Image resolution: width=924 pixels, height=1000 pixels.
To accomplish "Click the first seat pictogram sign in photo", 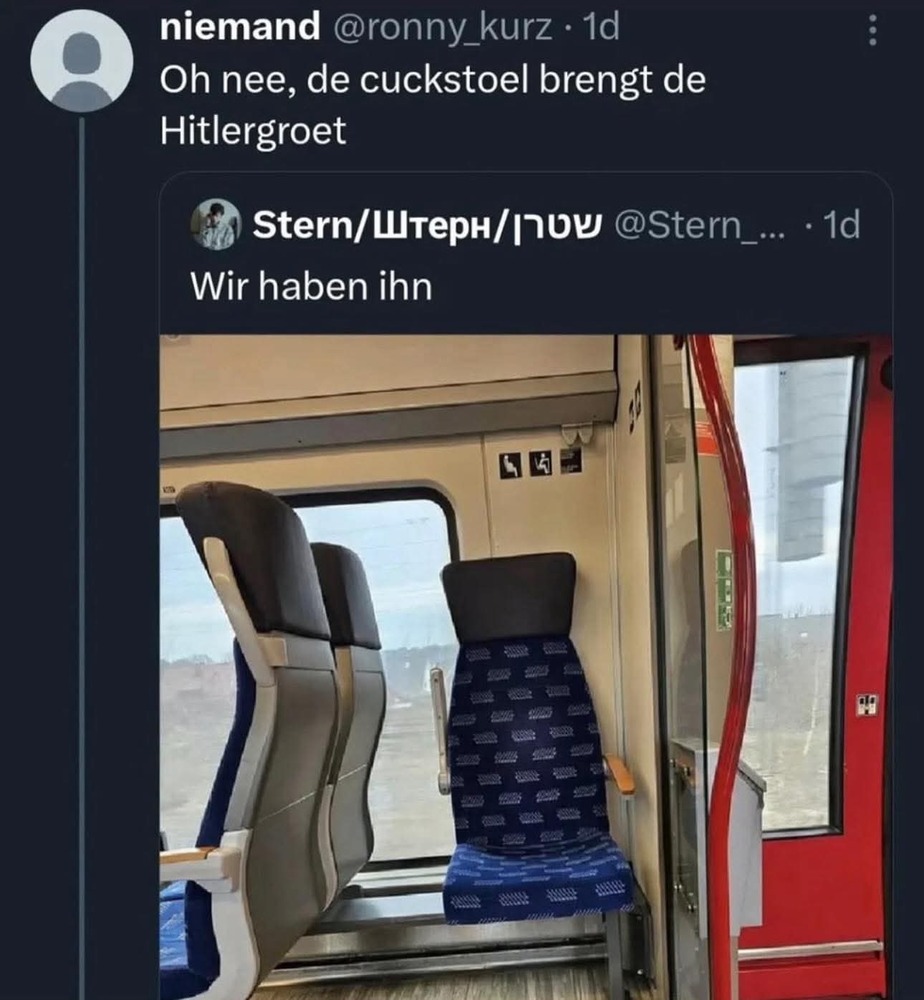I will tap(510, 464).
